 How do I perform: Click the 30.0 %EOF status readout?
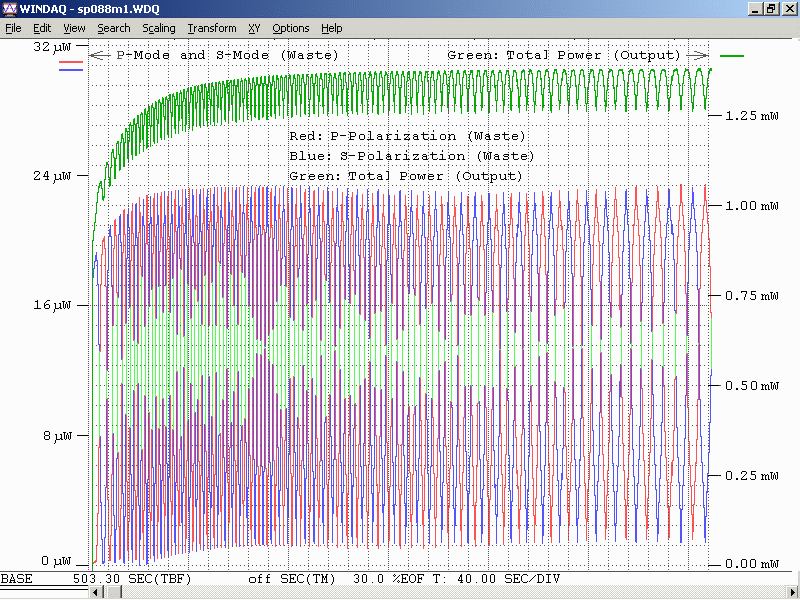(388, 579)
